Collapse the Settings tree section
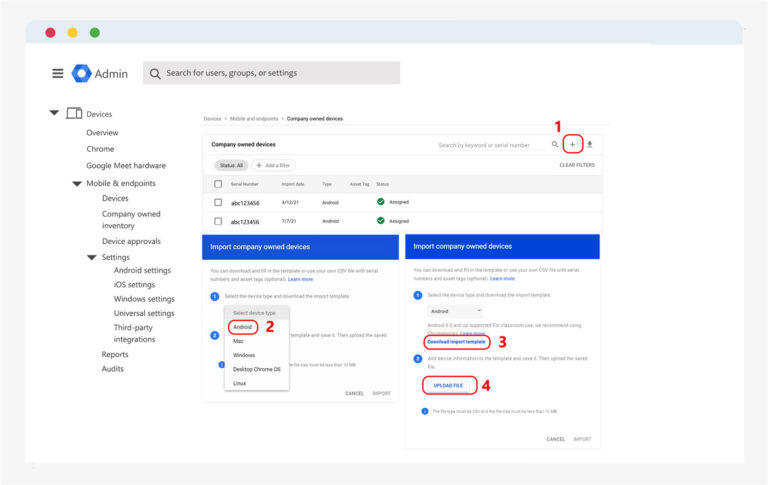 (91, 257)
